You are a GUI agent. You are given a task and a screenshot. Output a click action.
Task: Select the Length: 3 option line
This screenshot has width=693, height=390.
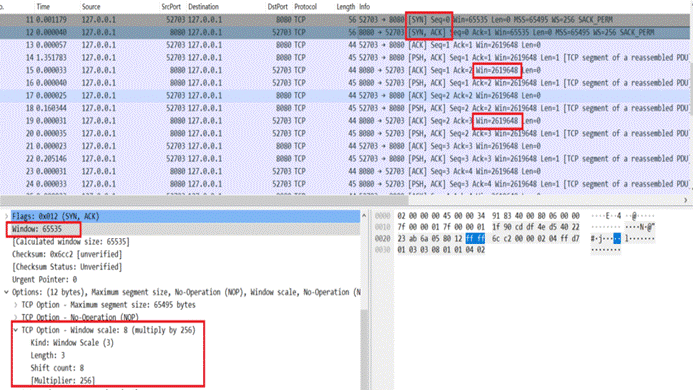48,355
